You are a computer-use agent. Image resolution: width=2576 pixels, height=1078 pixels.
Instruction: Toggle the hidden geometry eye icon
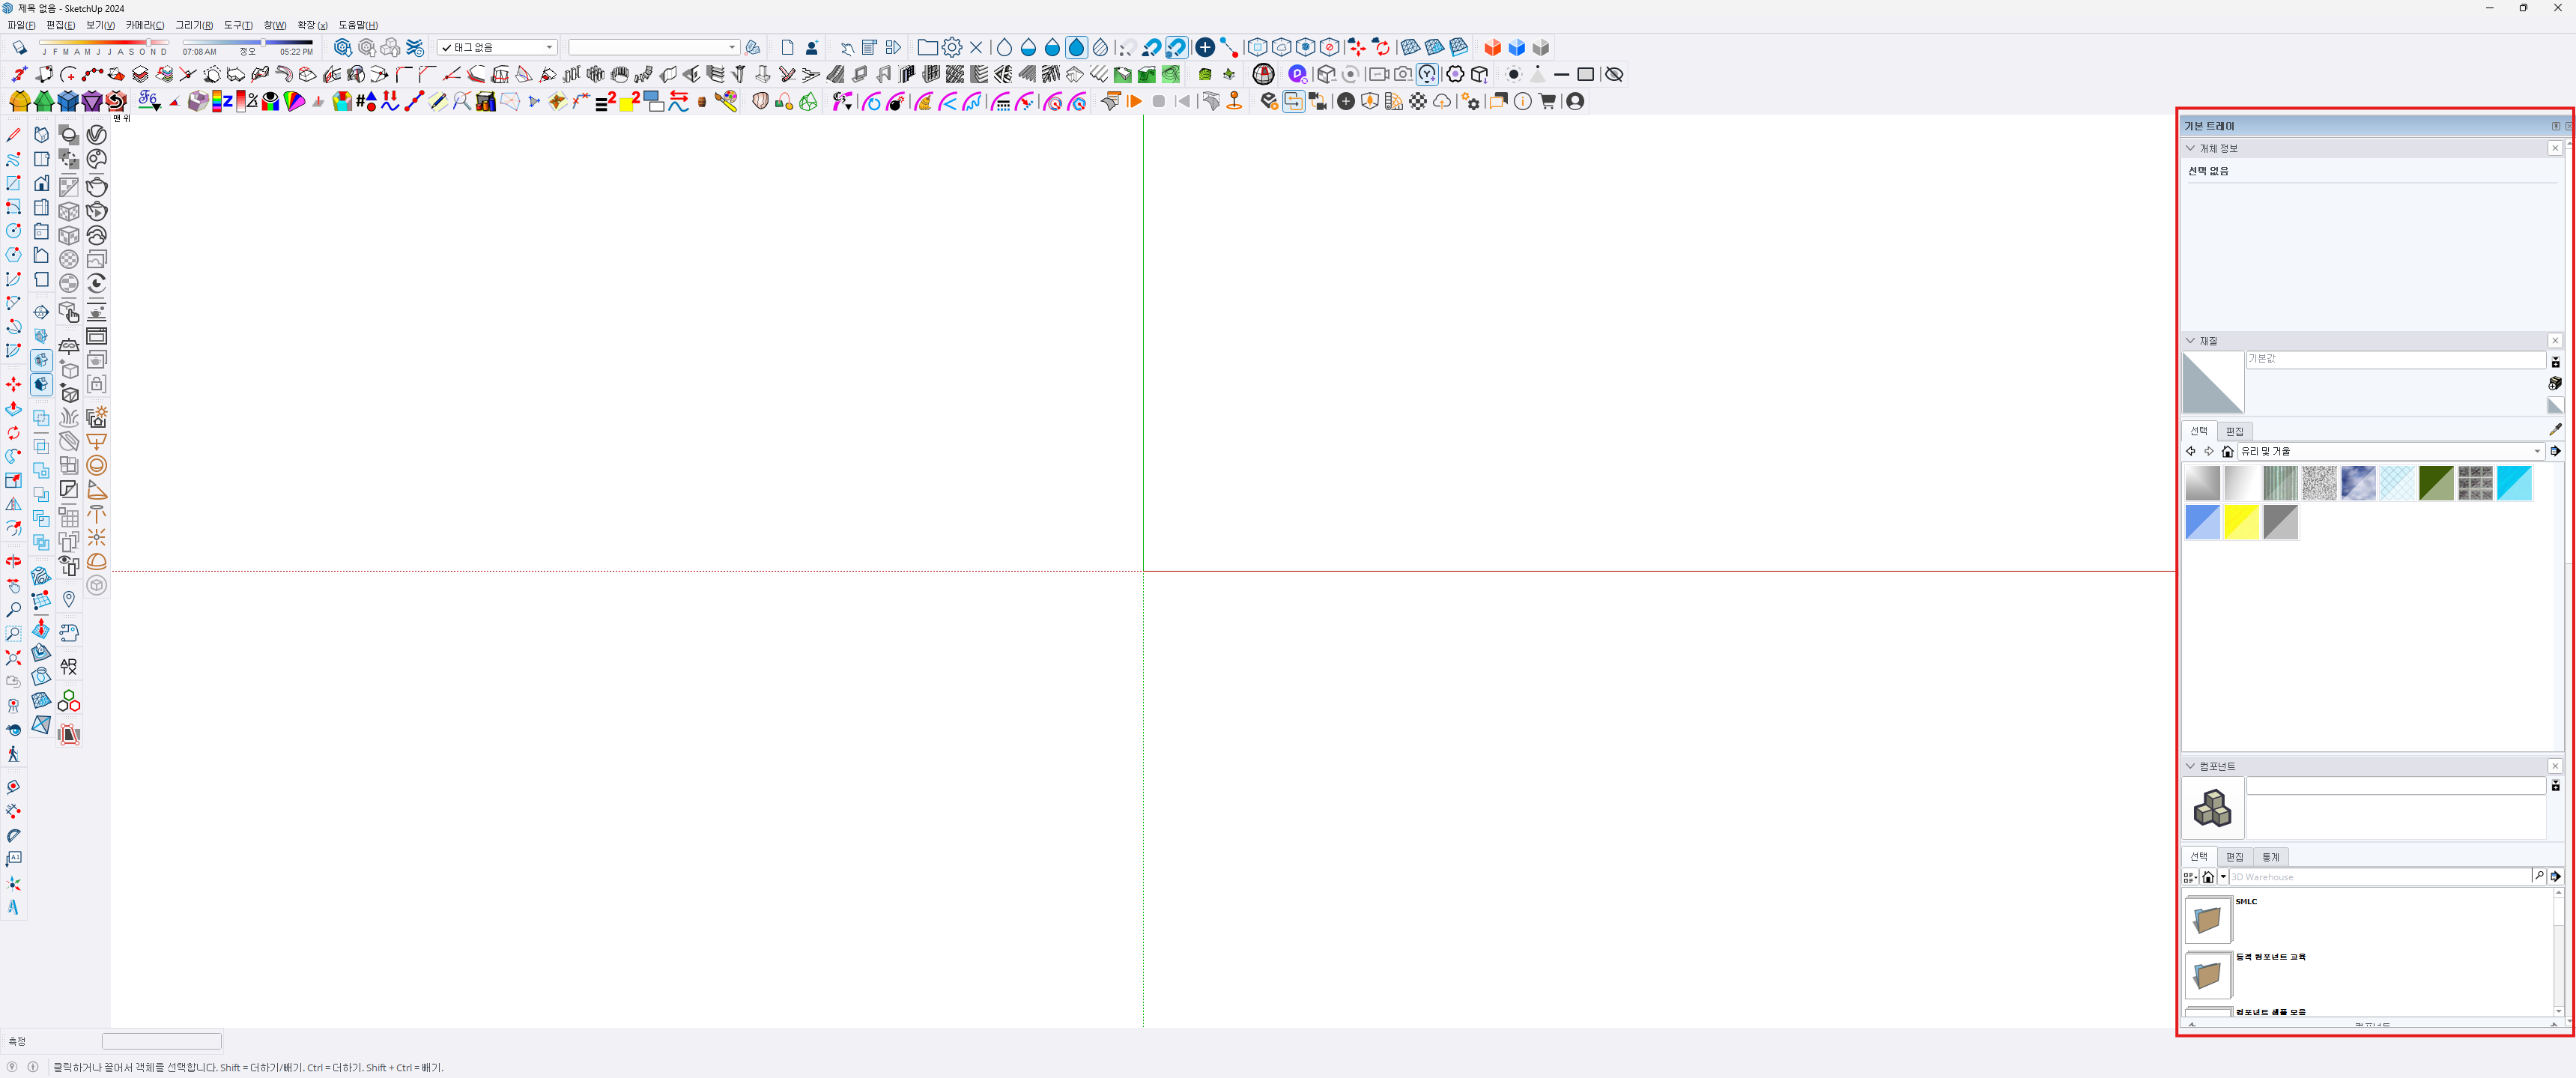tap(1613, 75)
